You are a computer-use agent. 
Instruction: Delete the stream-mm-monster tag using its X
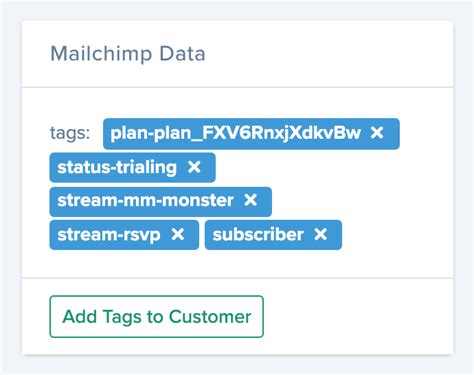click(250, 200)
